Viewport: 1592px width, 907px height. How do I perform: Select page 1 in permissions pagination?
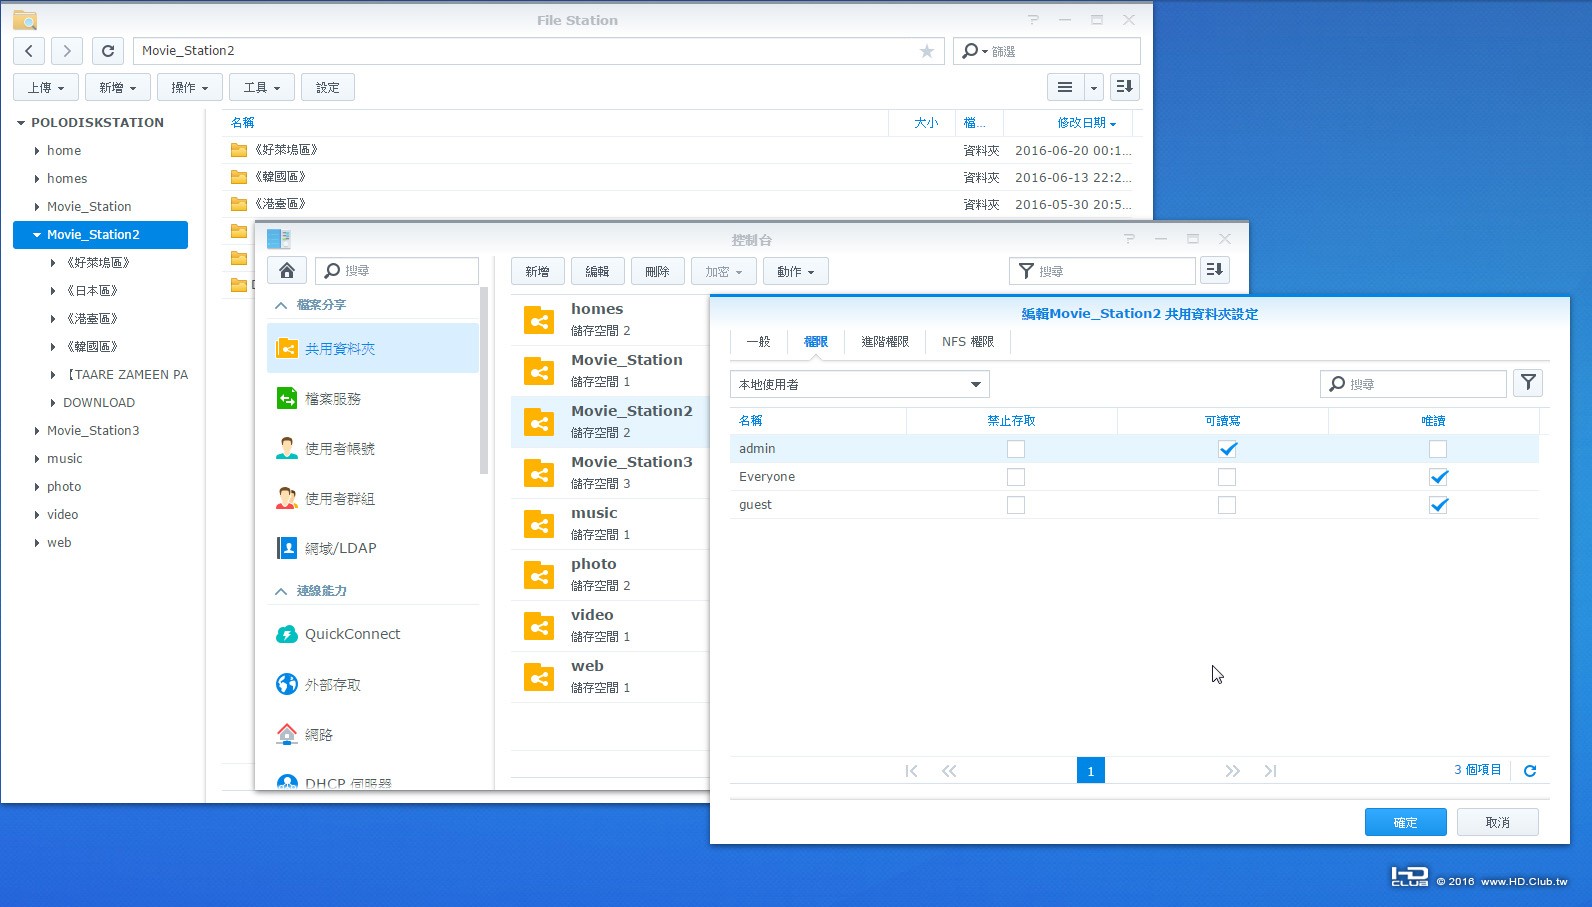click(x=1090, y=770)
